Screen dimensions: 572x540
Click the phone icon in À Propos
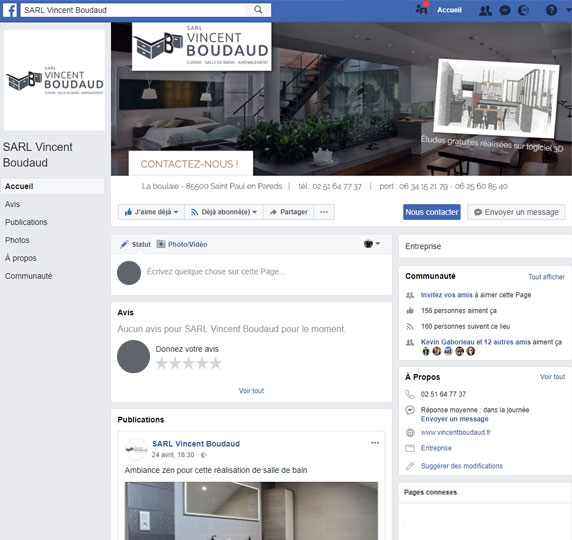coord(410,394)
